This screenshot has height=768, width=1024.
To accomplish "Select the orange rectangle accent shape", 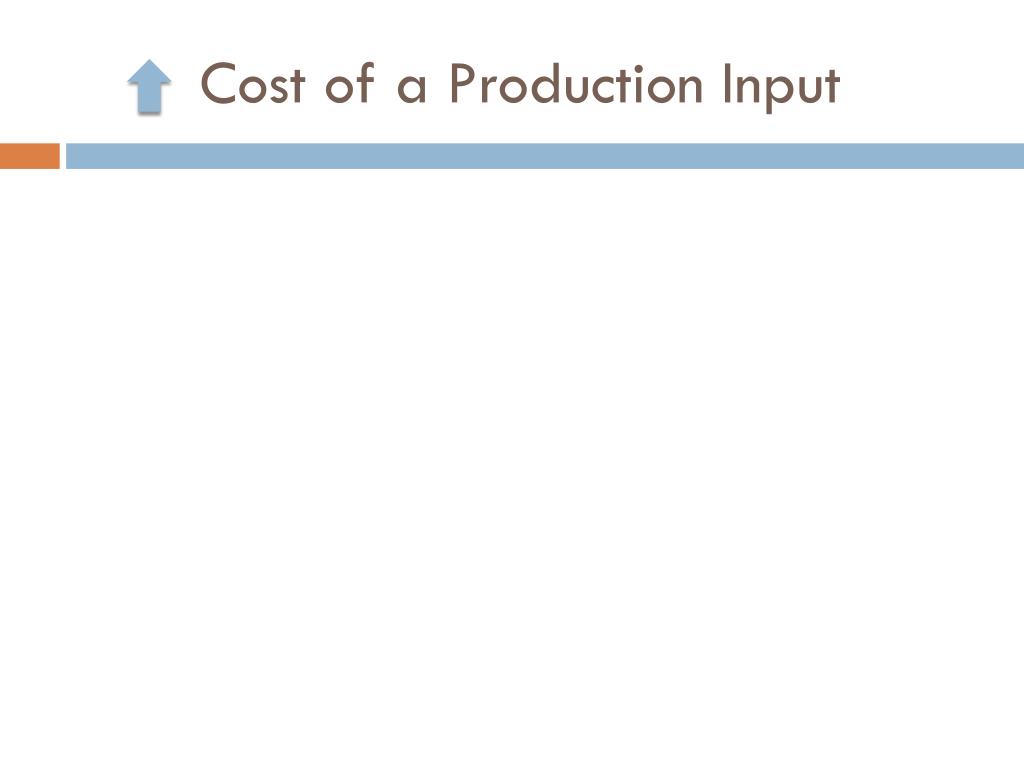I will coord(29,156).
